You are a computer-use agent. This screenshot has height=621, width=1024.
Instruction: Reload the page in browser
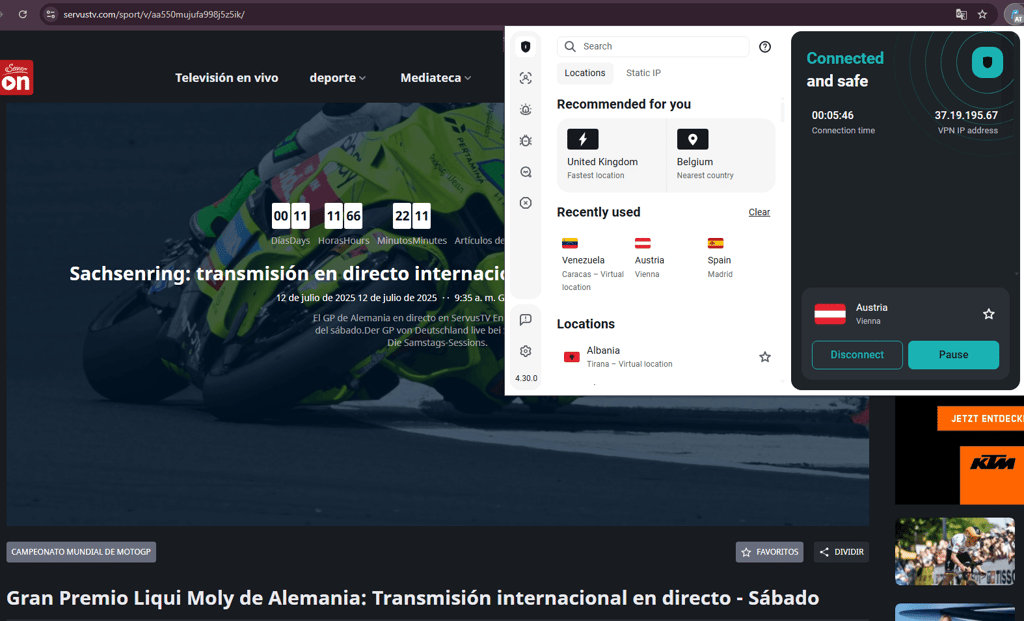point(23,14)
